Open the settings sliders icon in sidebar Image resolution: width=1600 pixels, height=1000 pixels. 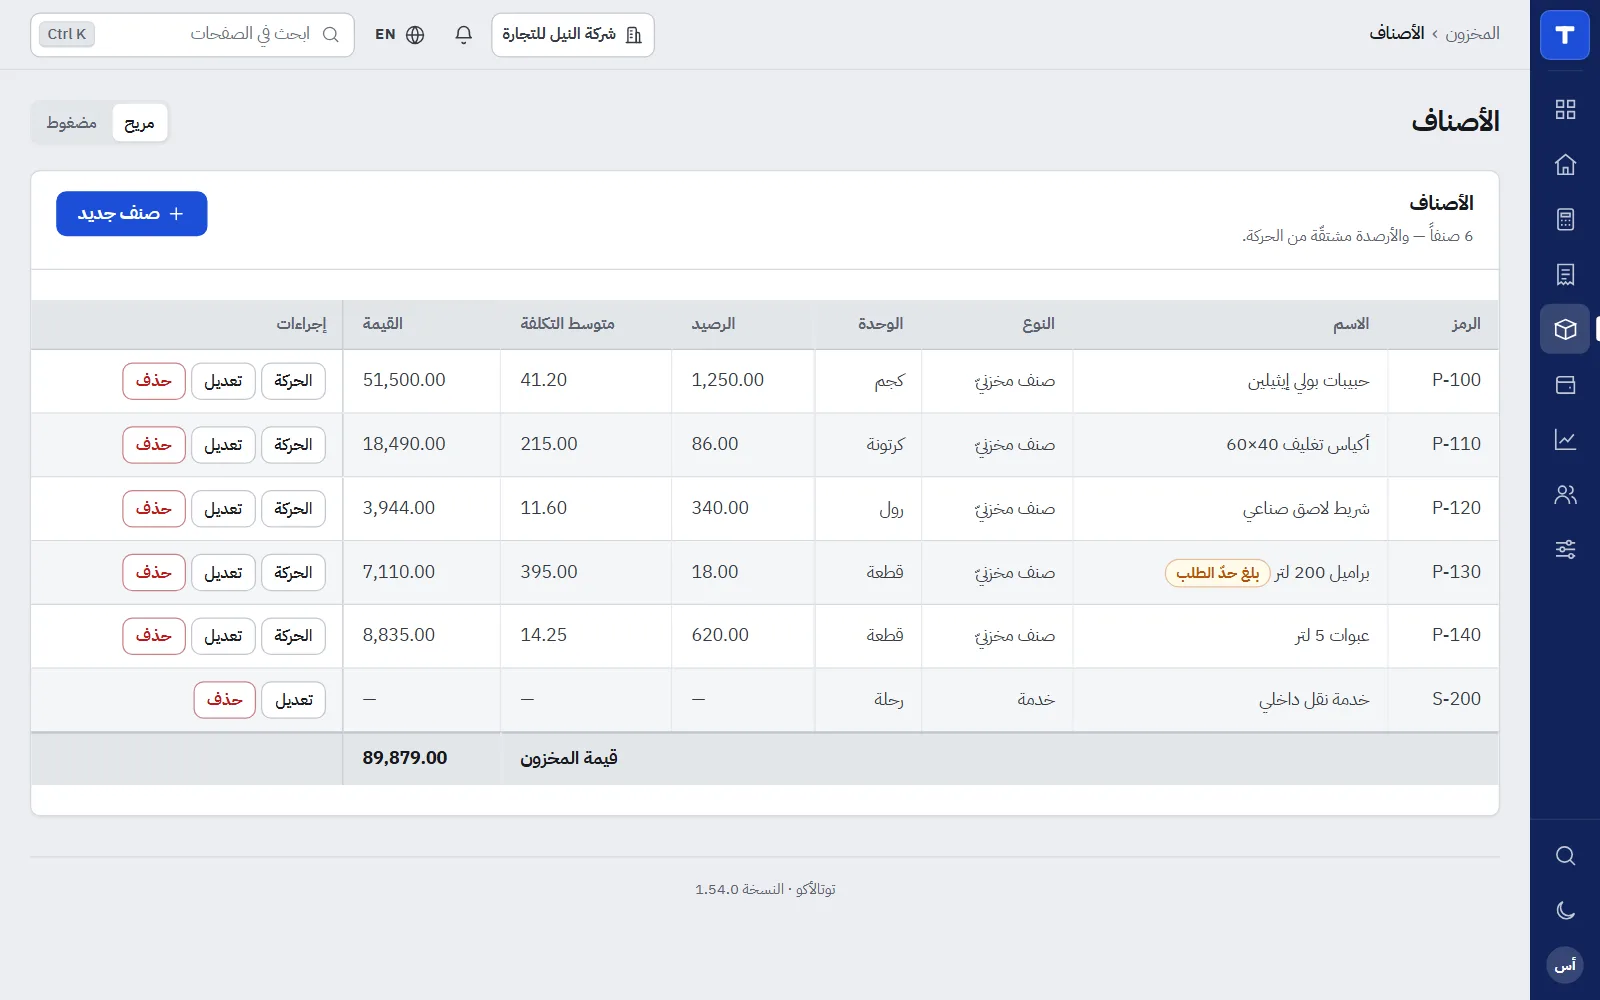(1565, 549)
